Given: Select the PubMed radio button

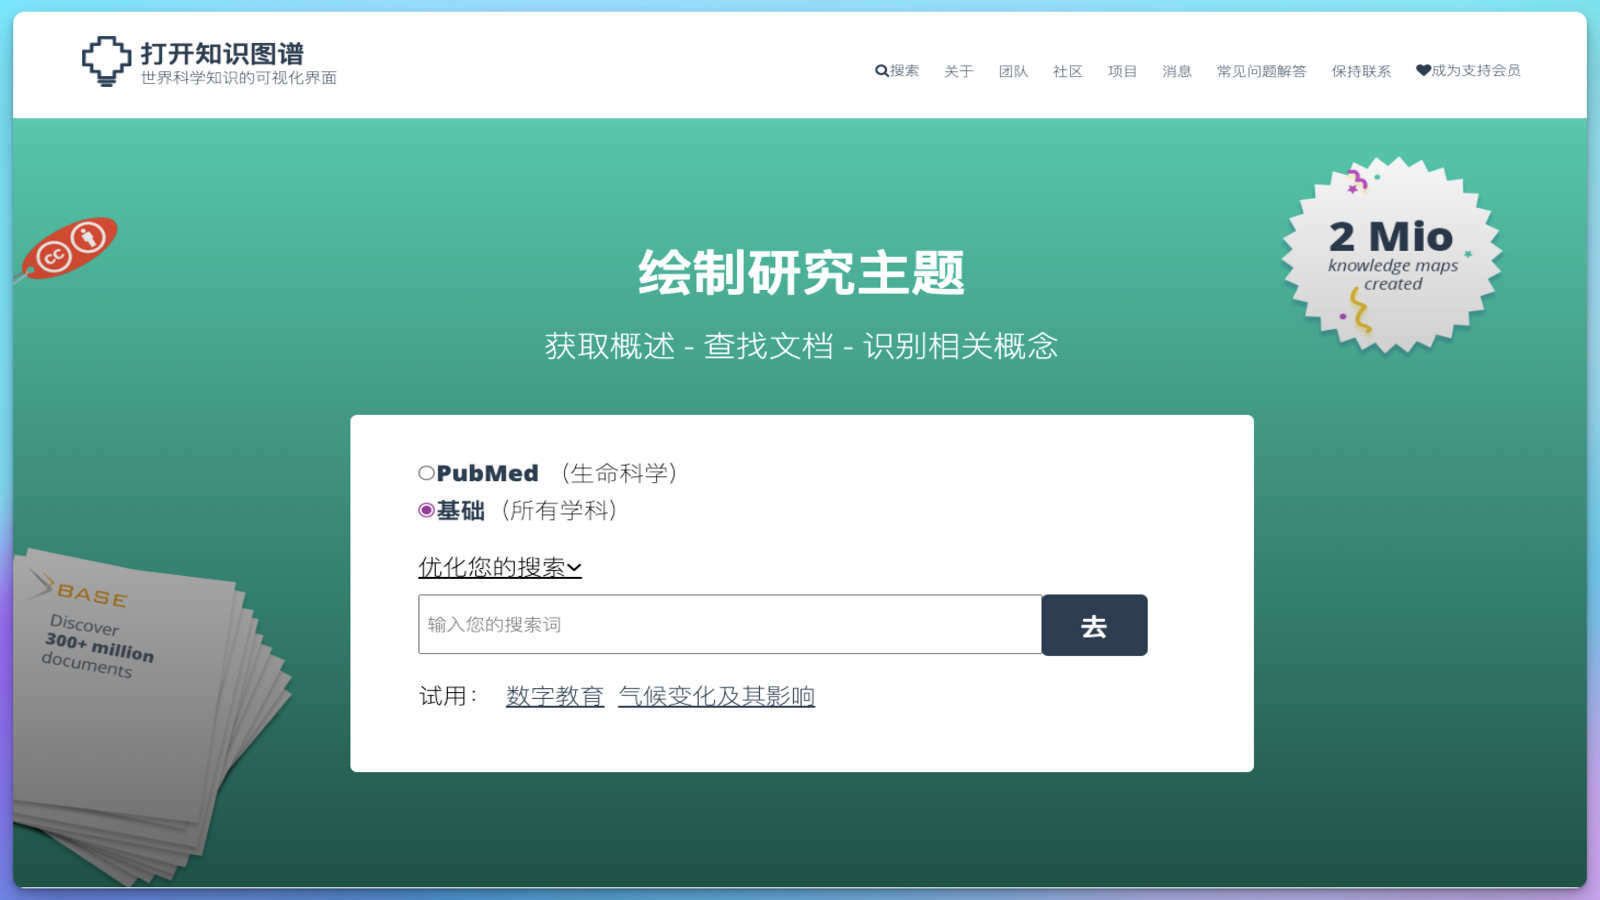Looking at the screenshot, I should point(426,471).
